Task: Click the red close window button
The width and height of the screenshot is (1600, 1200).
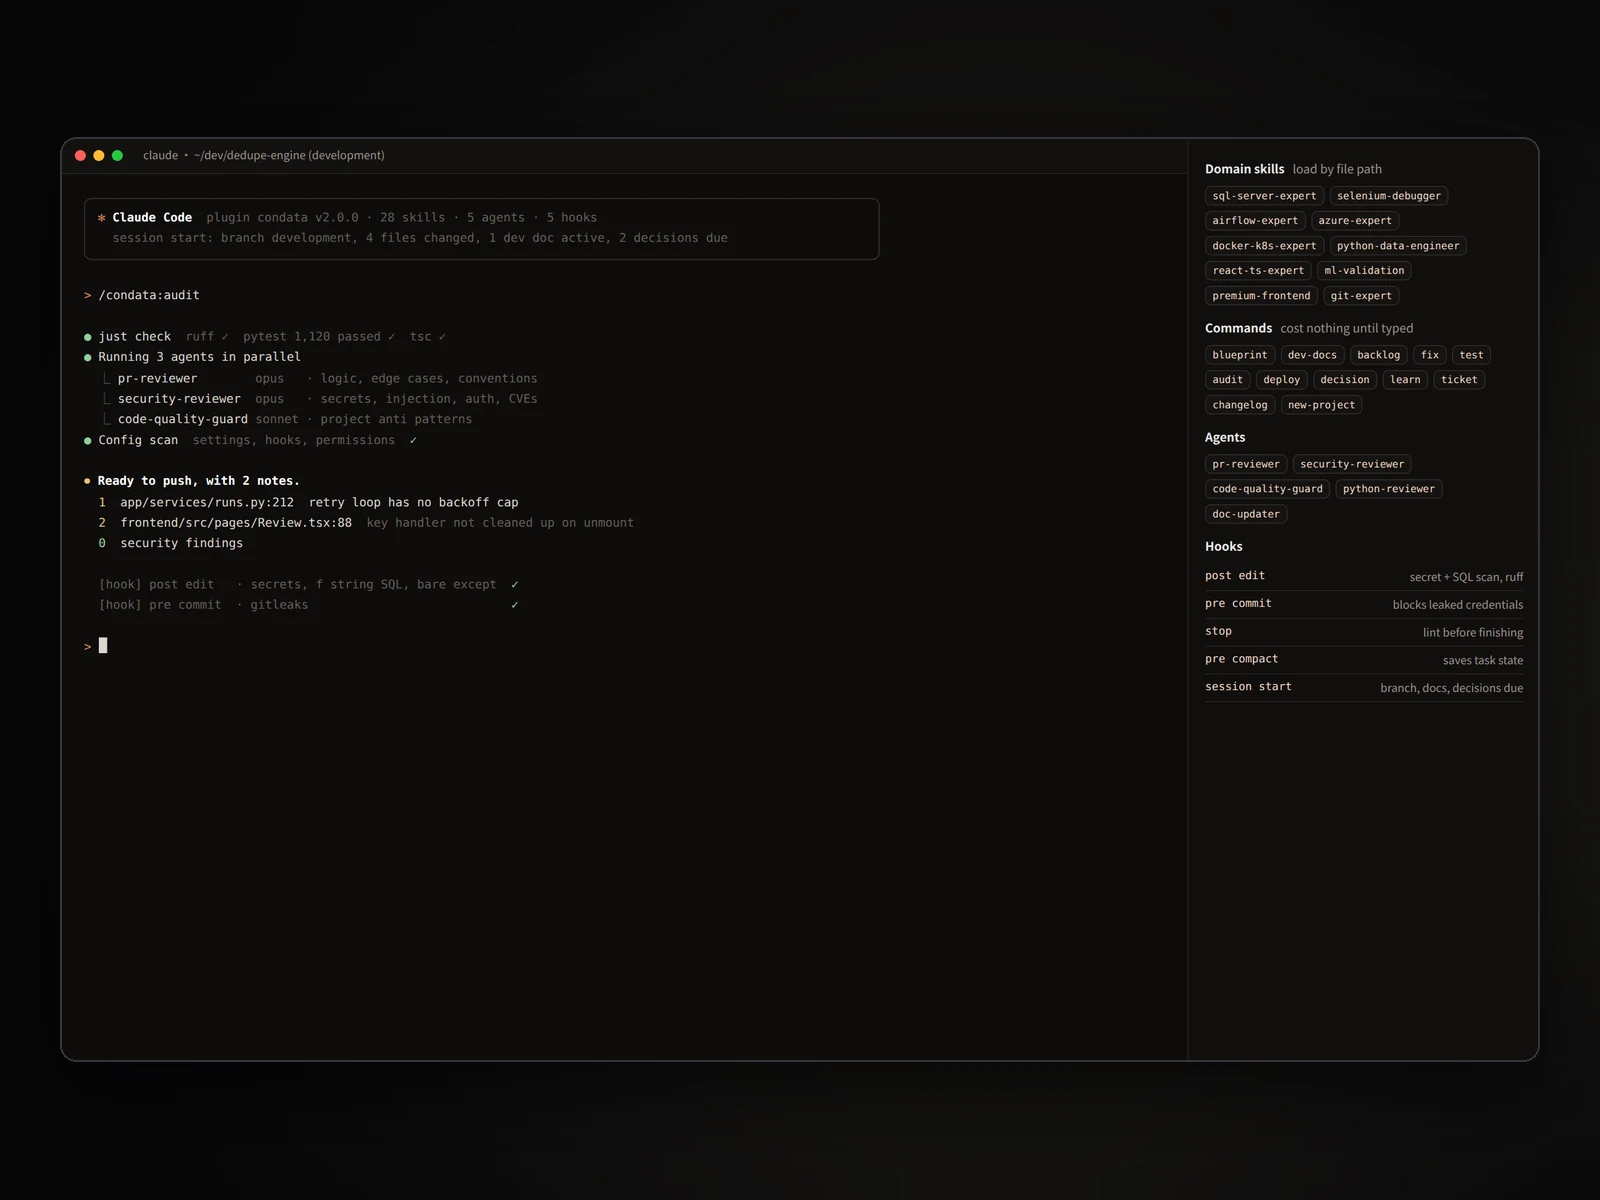Action: pyautogui.click(x=80, y=156)
